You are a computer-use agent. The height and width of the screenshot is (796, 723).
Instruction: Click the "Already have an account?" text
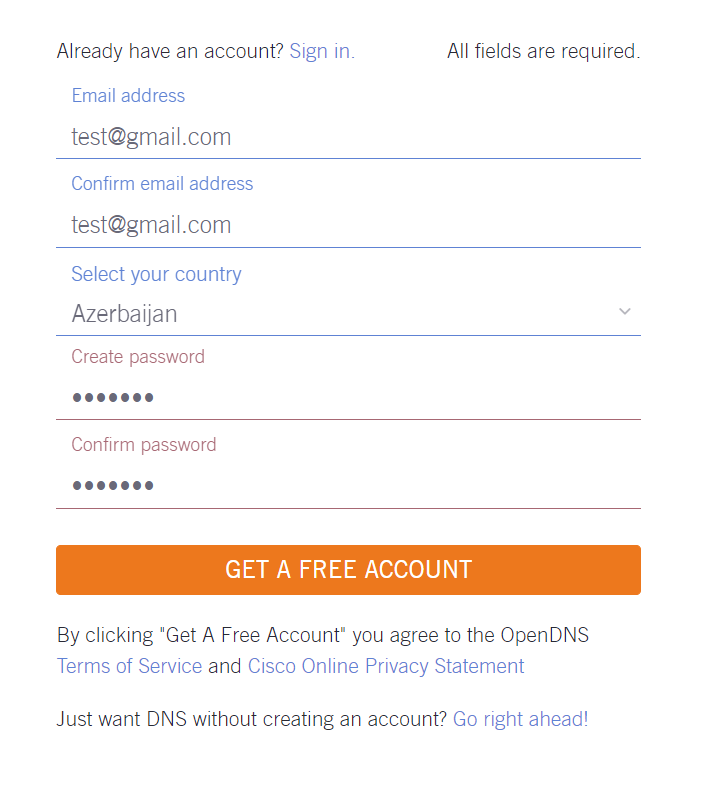(x=170, y=51)
